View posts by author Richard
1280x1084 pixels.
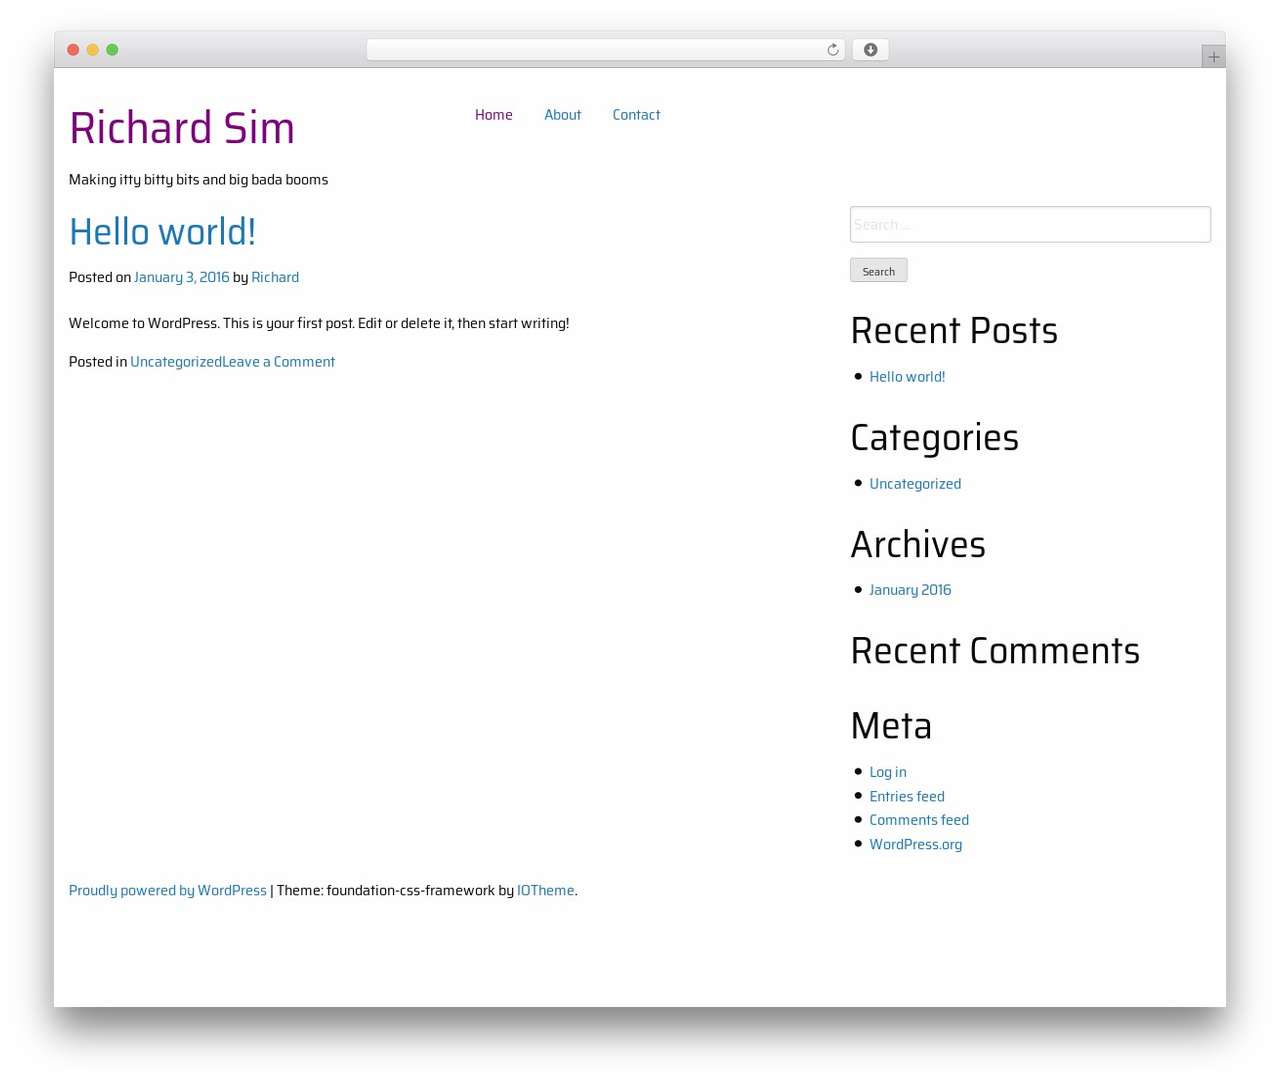tap(275, 277)
